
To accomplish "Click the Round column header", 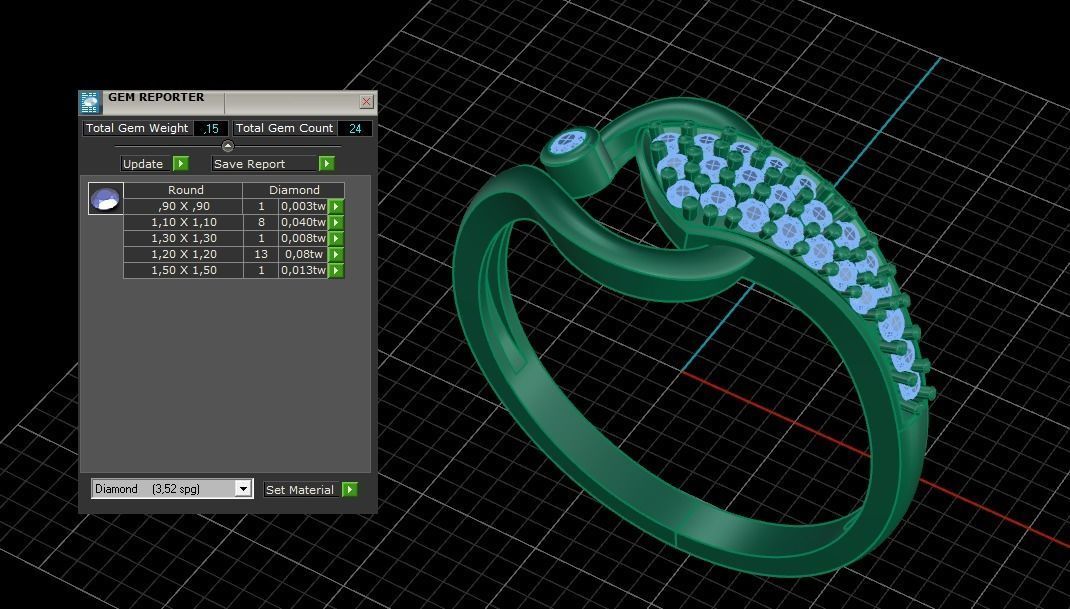I will coord(183,190).
